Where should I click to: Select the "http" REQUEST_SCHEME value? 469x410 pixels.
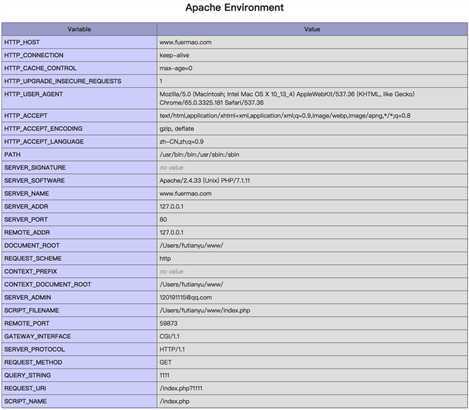(x=165, y=259)
